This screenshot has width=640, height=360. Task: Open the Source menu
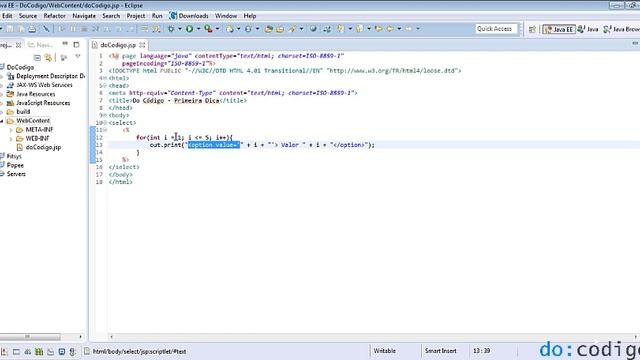(28, 16)
